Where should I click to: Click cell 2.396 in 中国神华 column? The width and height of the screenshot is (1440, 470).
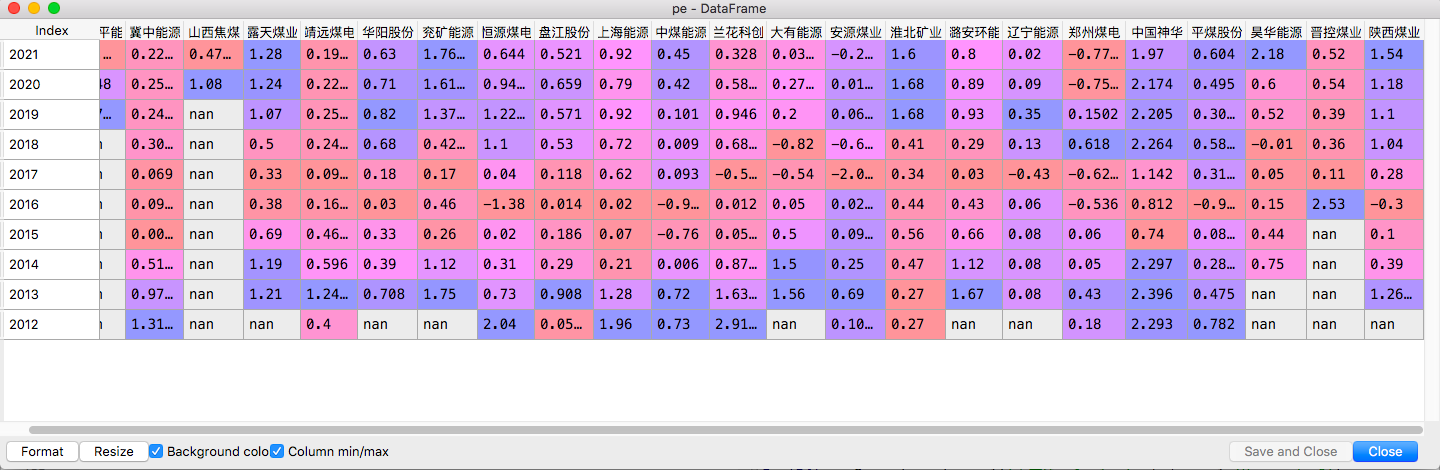pos(1157,295)
